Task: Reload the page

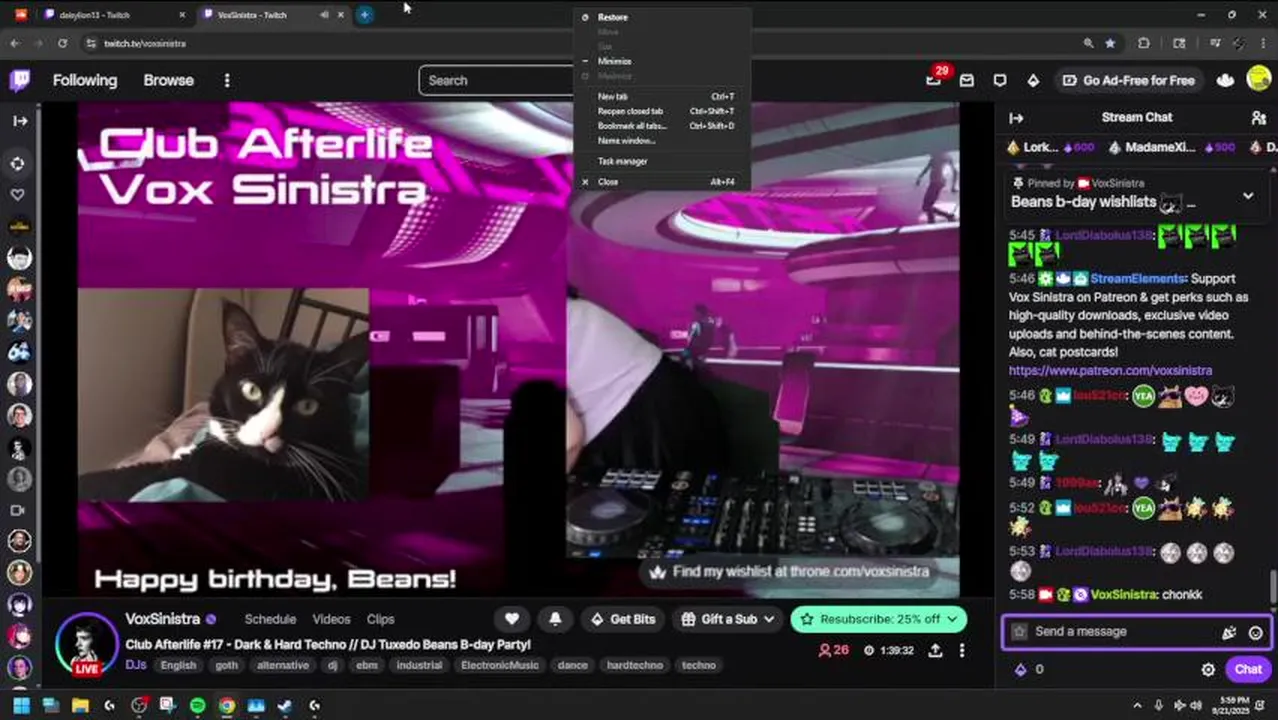Action: point(62,44)
